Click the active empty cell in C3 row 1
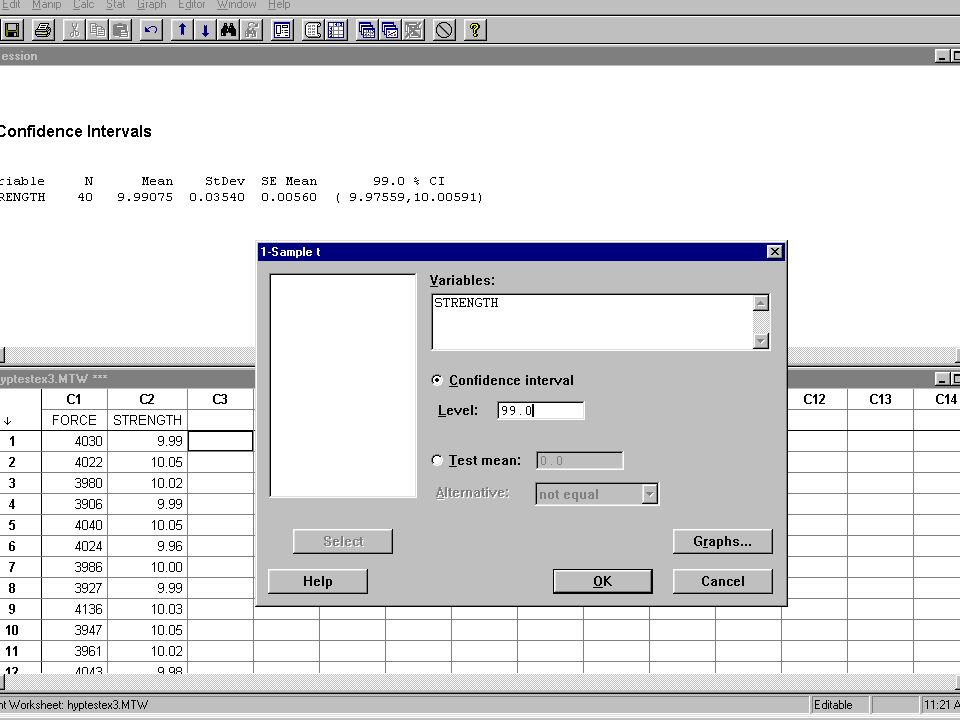Image resolution: width=960 pixels, height=720 pixels. click(220, 441)
